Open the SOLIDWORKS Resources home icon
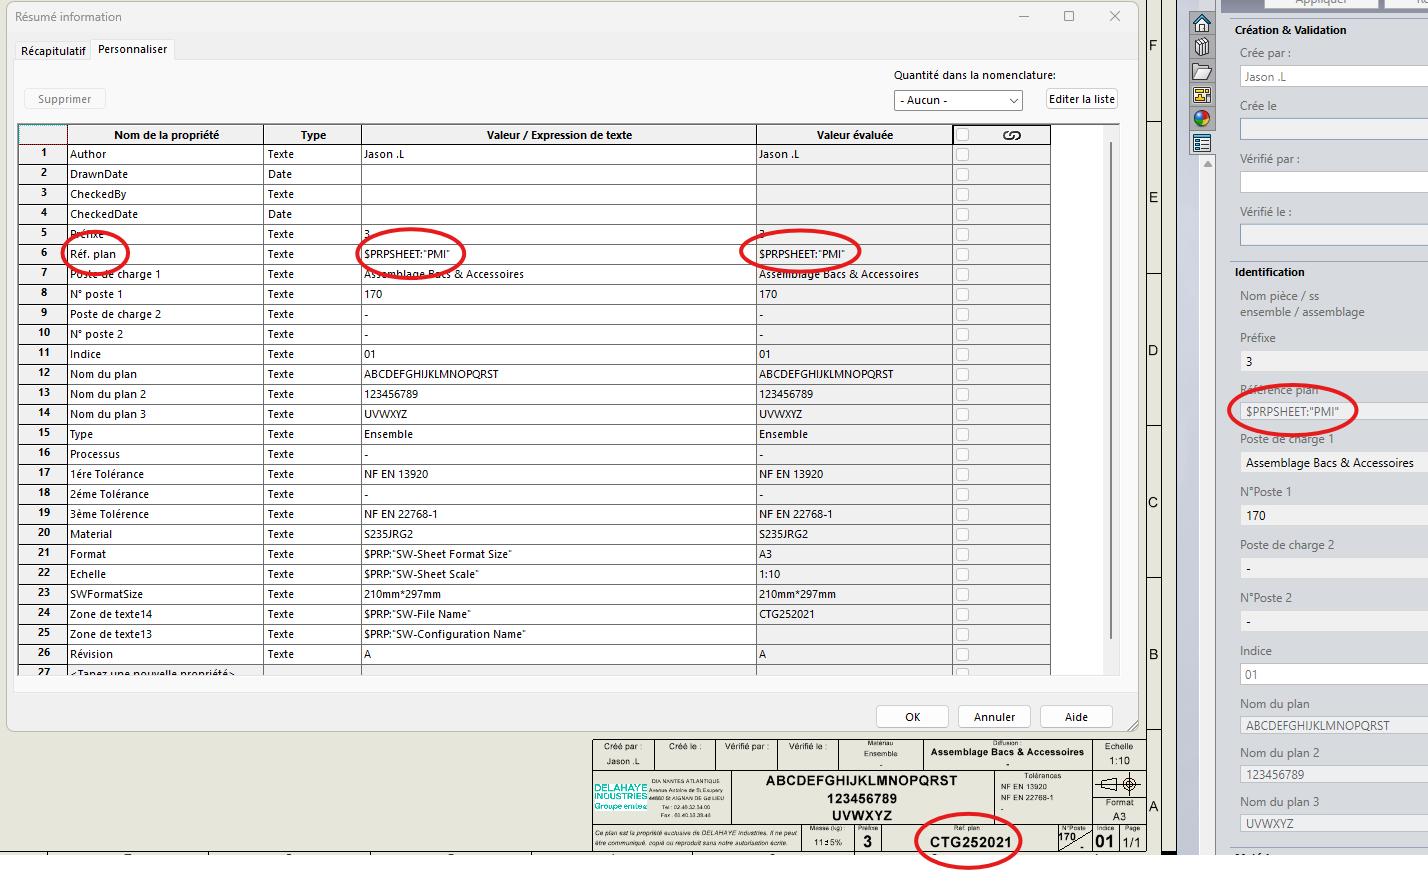The image size is (1428, 870). click(x=1202, y=23)
